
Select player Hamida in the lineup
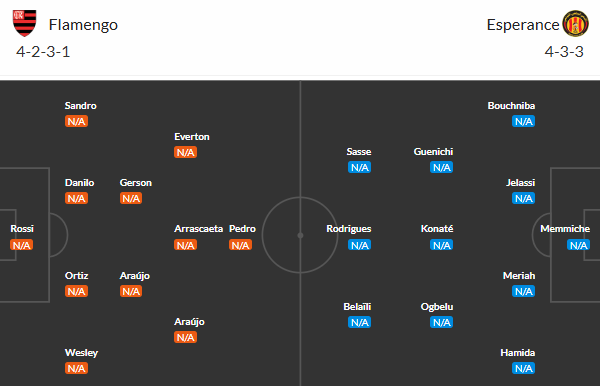pos(517,353)
